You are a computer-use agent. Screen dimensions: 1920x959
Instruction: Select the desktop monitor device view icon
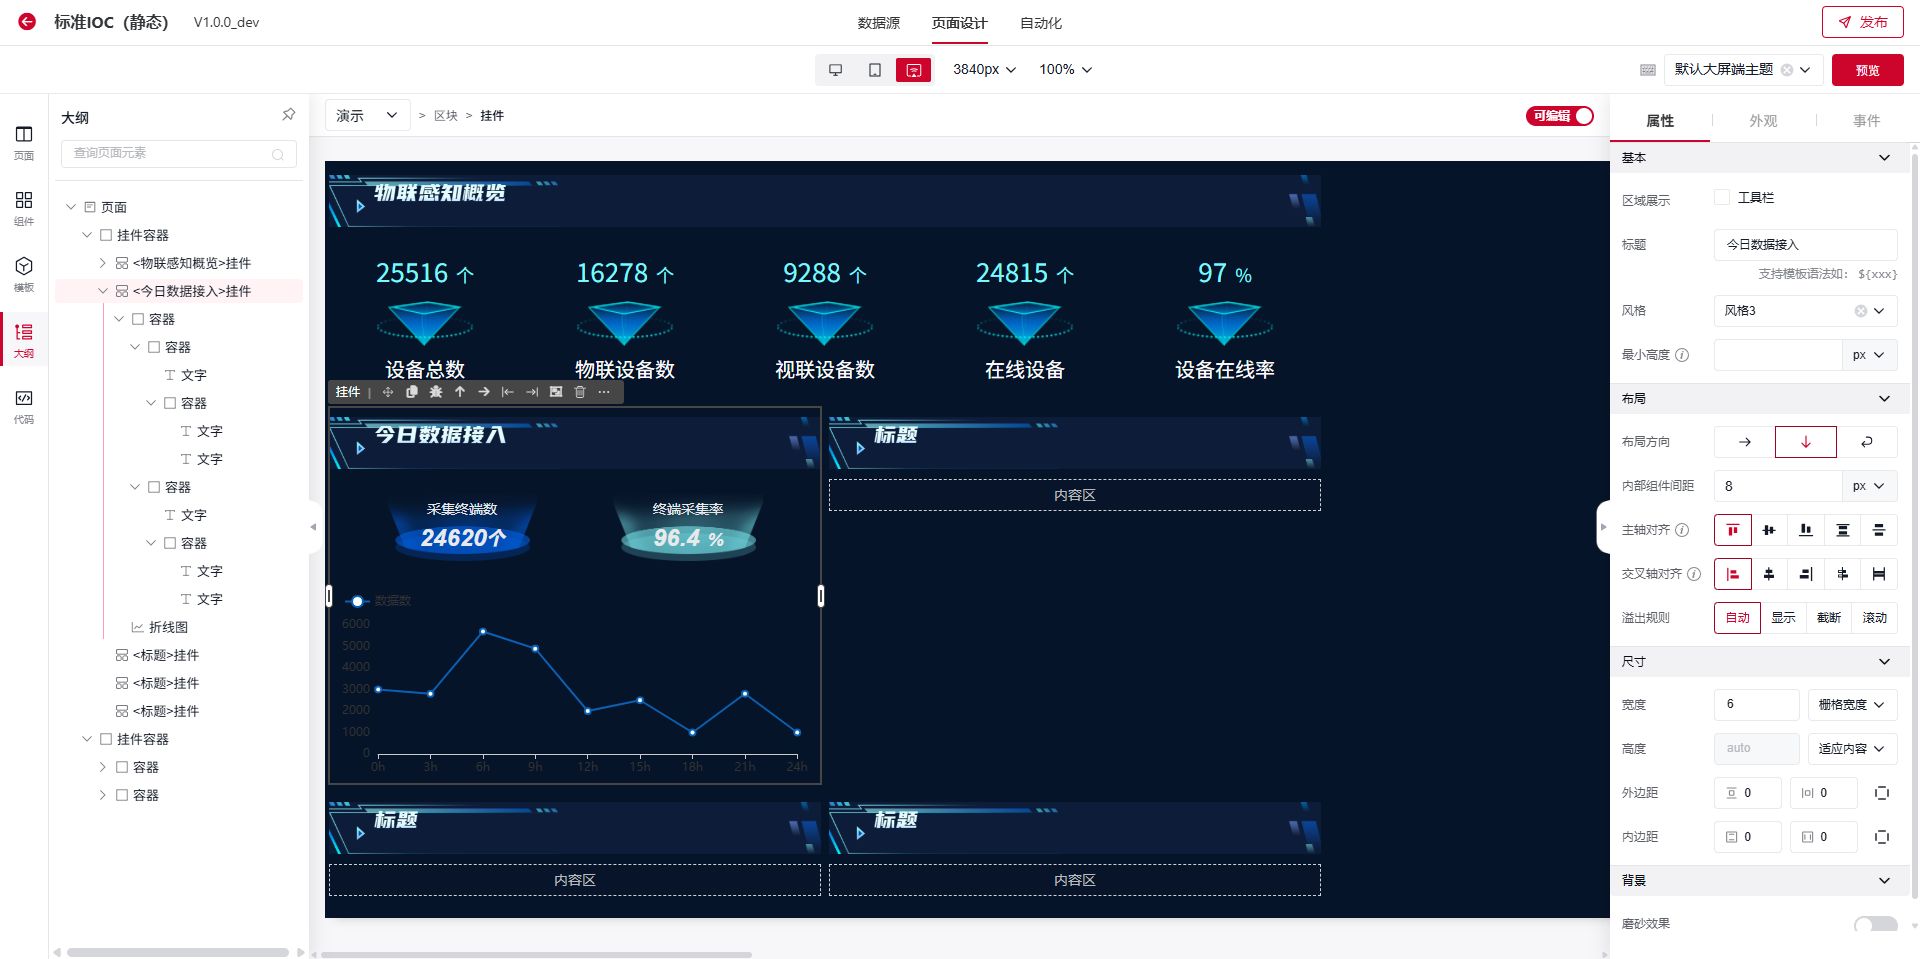[x=836, y=70]
